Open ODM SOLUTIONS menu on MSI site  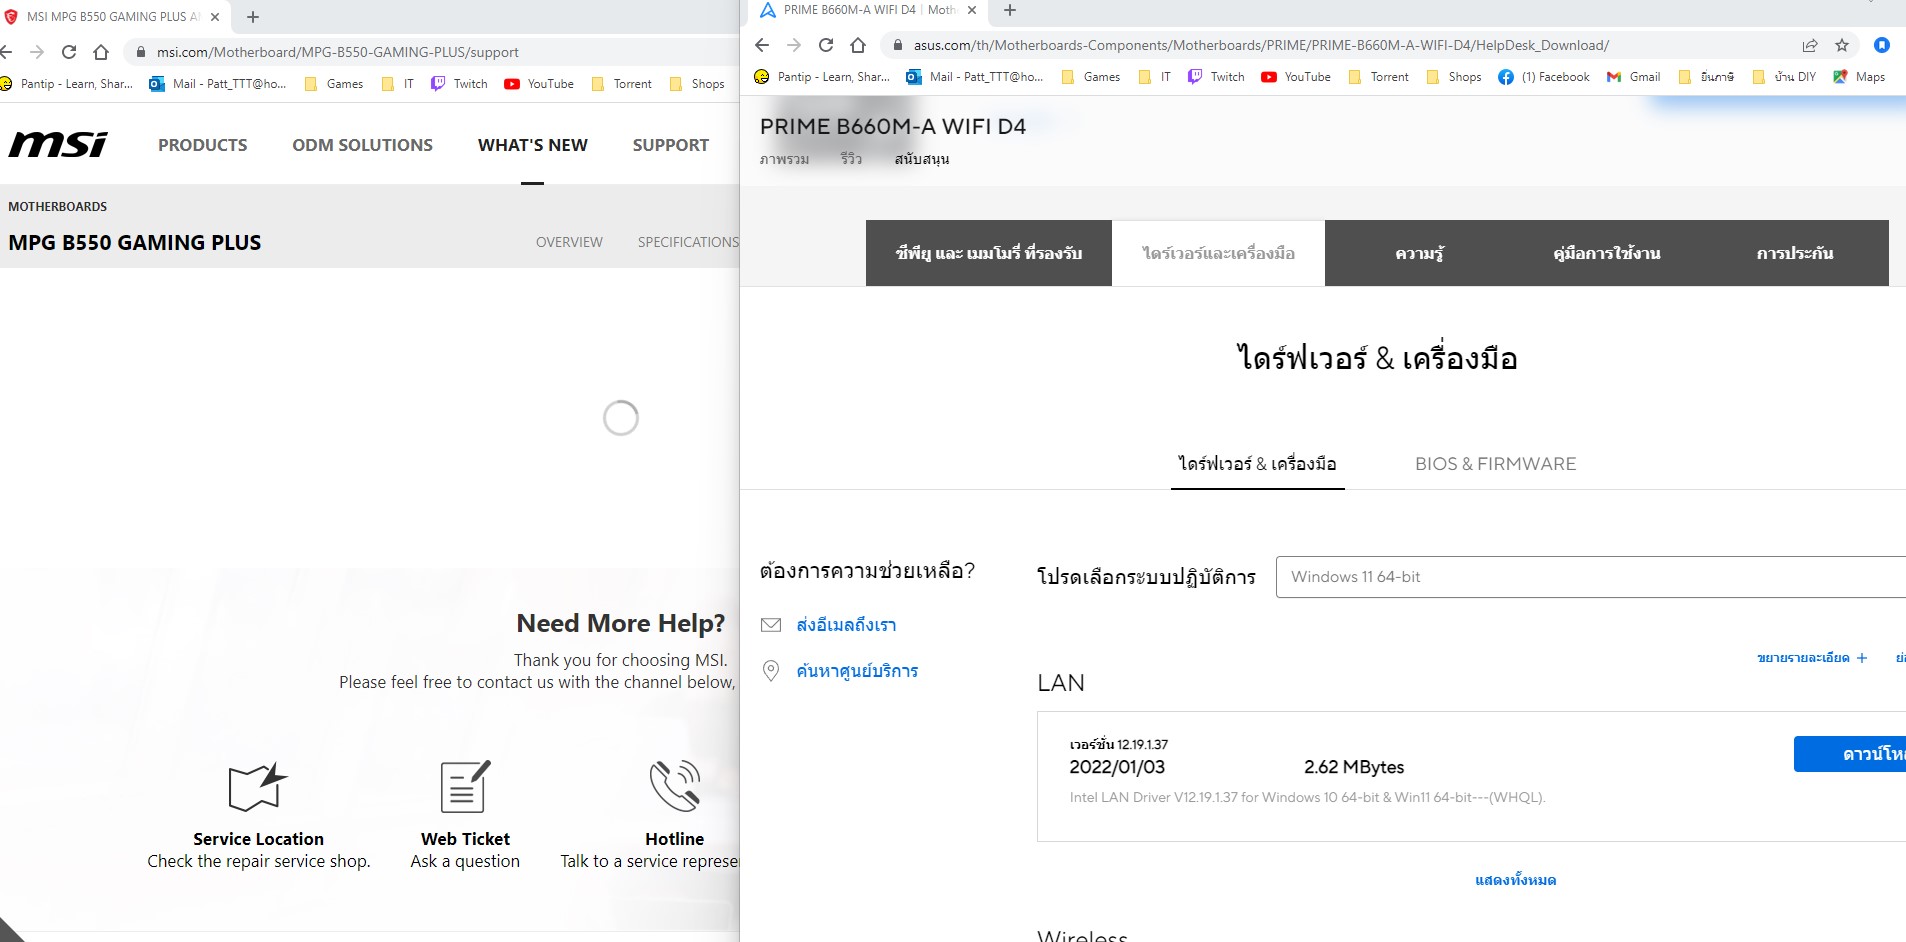point(363,145)
